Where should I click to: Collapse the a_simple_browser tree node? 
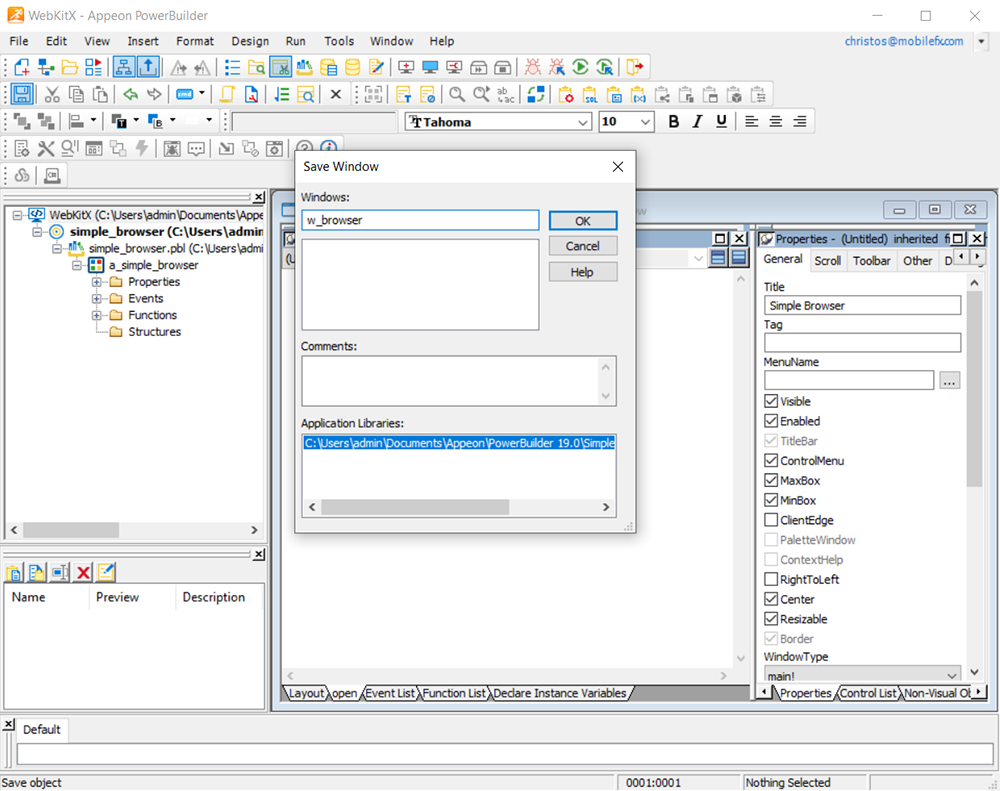77,265
